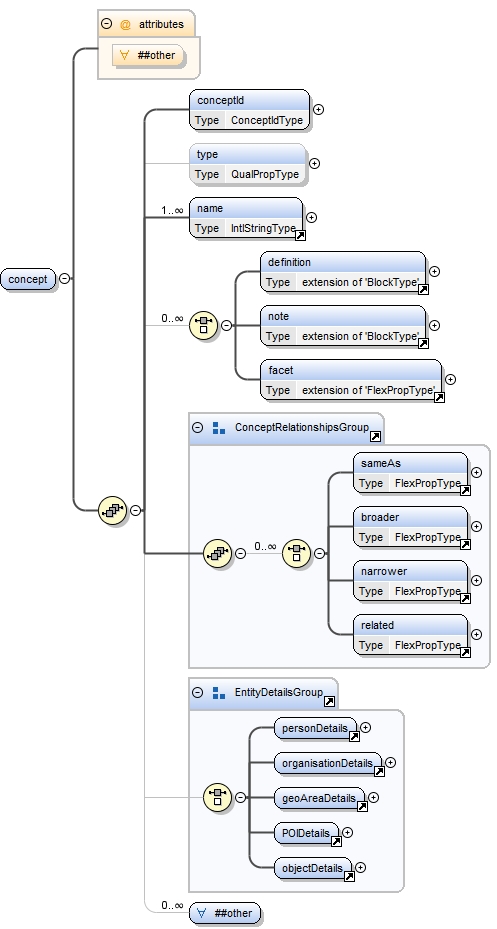The height and width of the screenshot is (929, 497).
Task: Follow the reference arrow on definition
Action: tap(424, 290)
